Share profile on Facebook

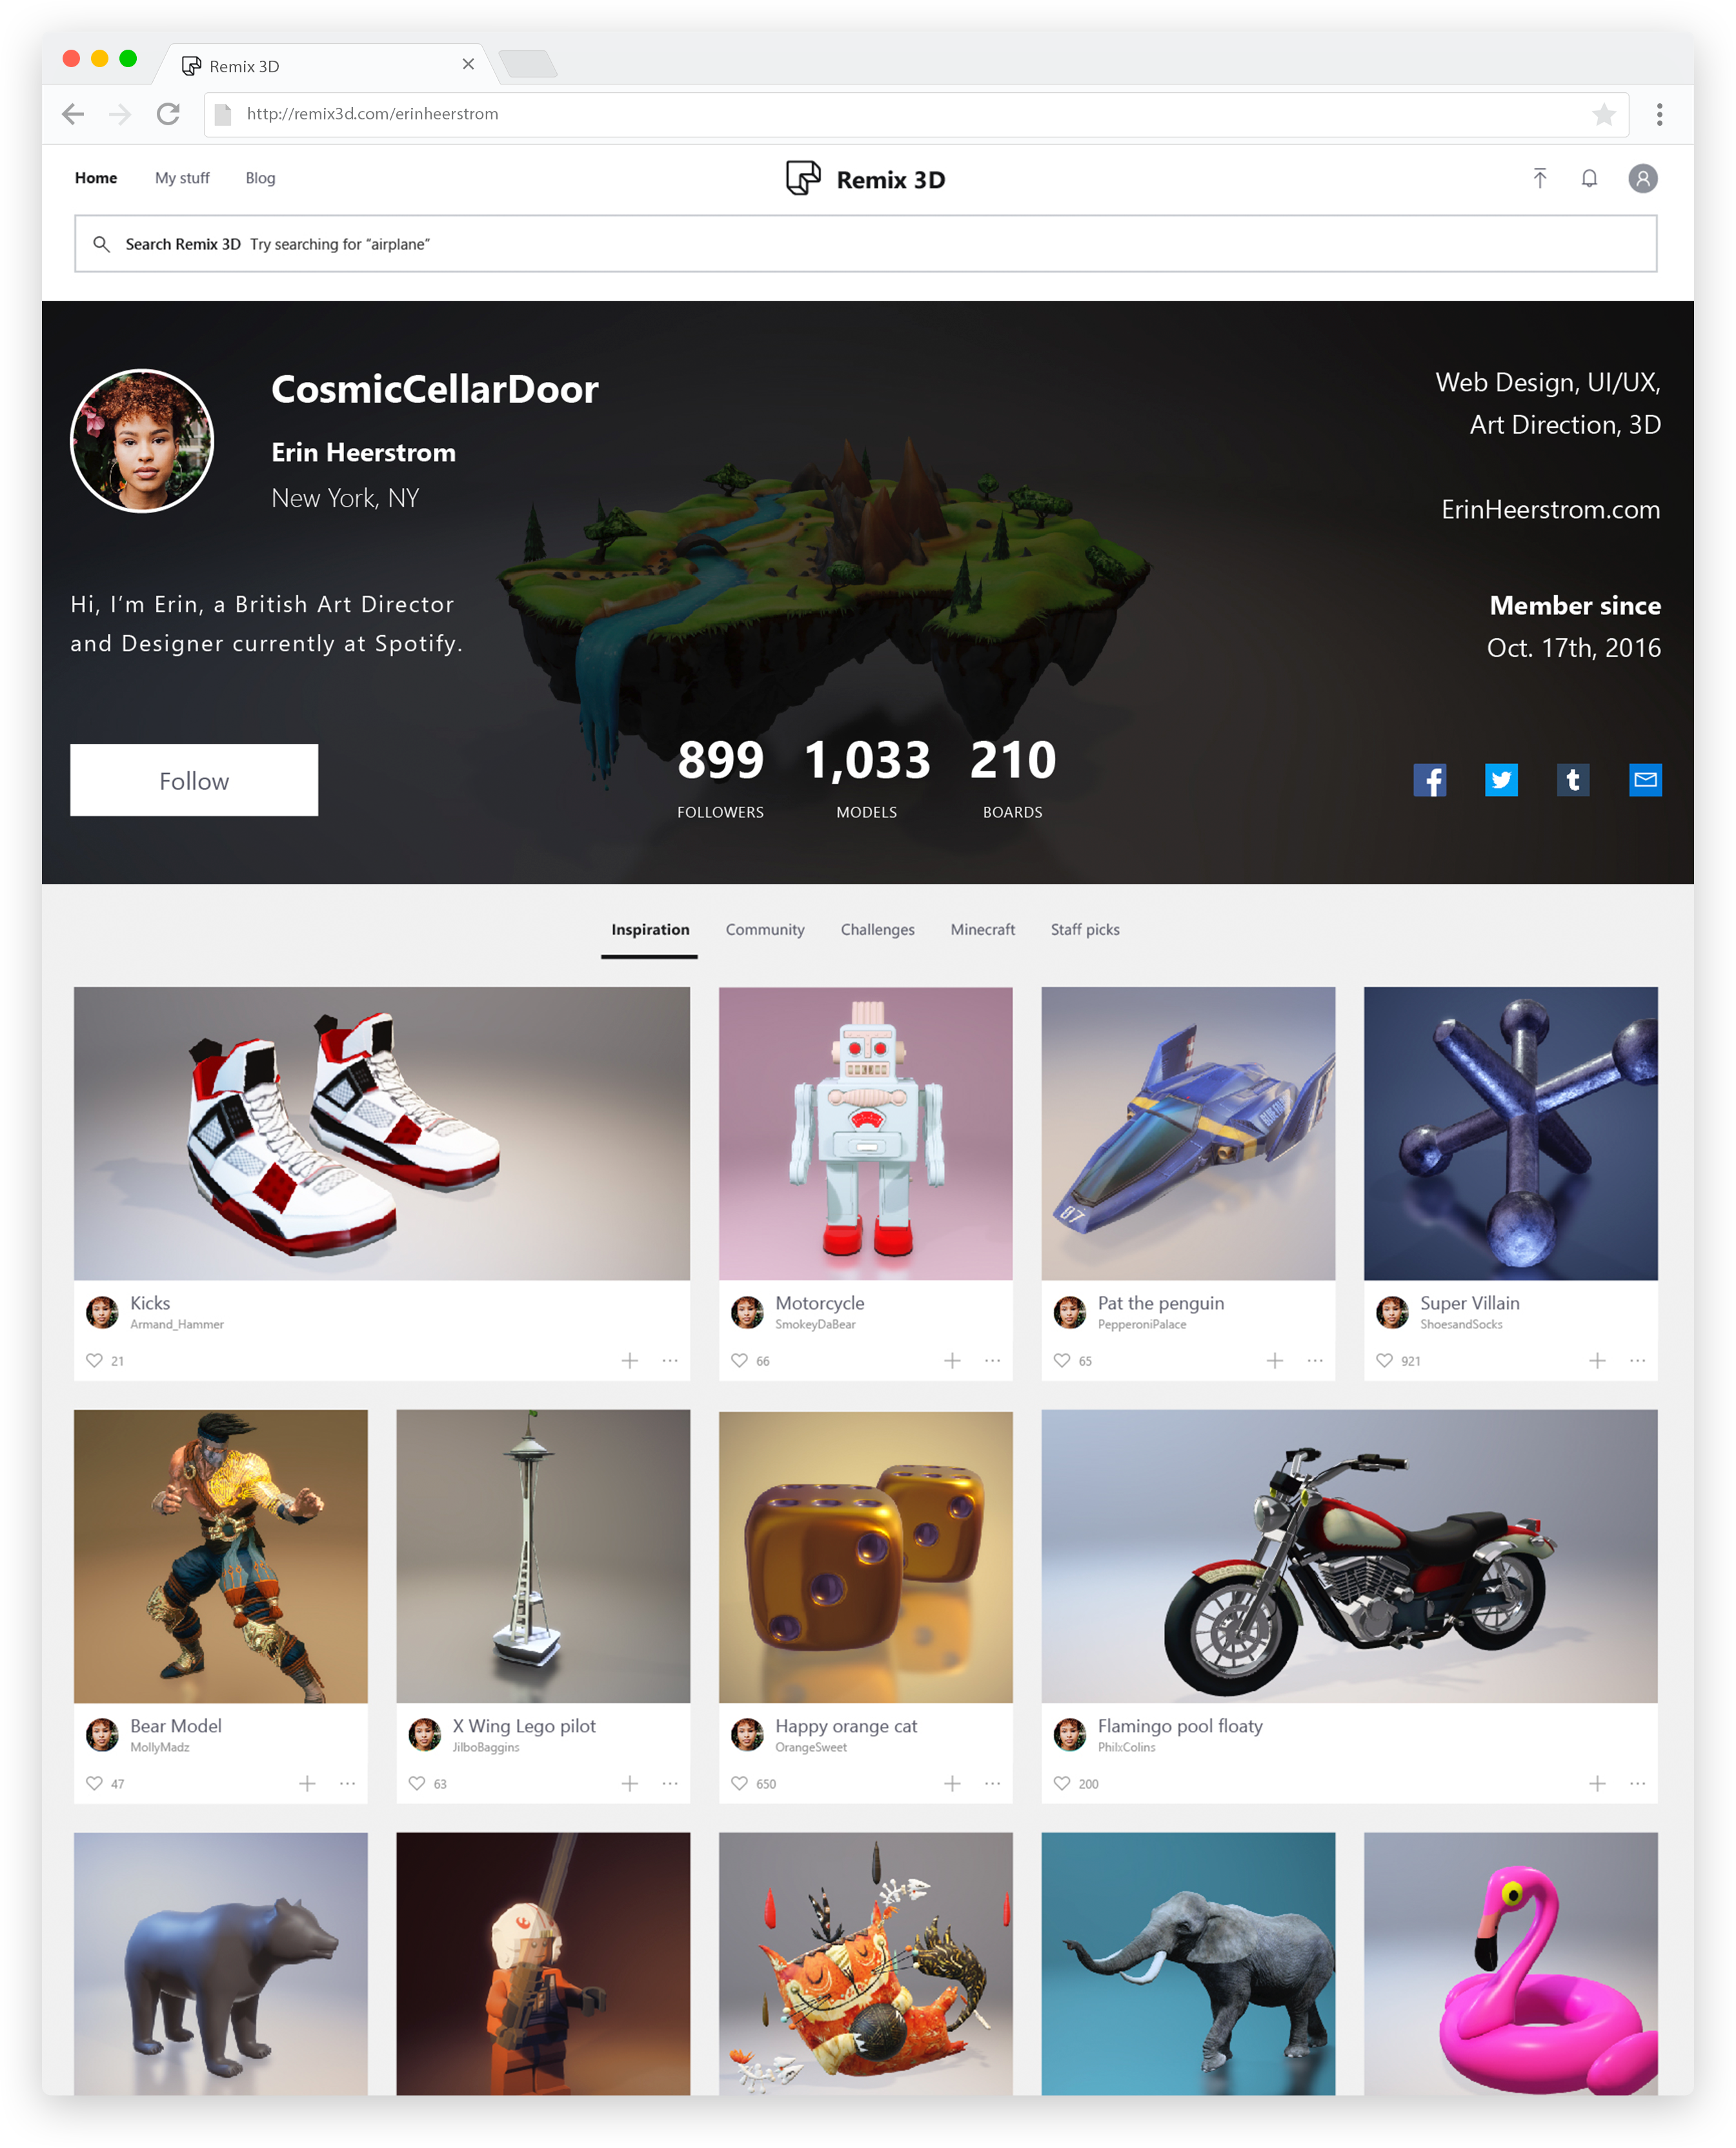click(1430, 780)
